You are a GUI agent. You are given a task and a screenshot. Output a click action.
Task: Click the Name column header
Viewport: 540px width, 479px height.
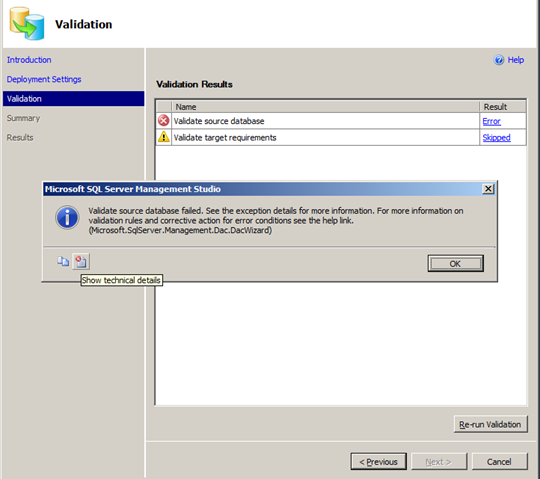tap(325, 107)
